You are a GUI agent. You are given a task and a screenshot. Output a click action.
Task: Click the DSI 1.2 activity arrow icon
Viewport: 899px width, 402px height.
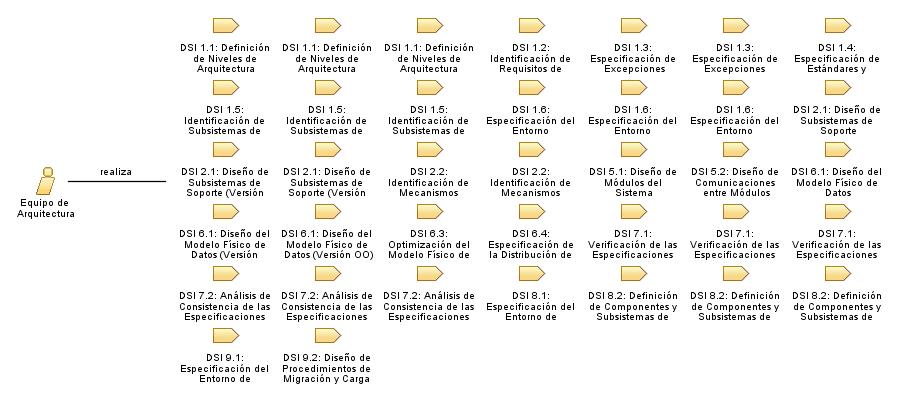coord(530,26)
